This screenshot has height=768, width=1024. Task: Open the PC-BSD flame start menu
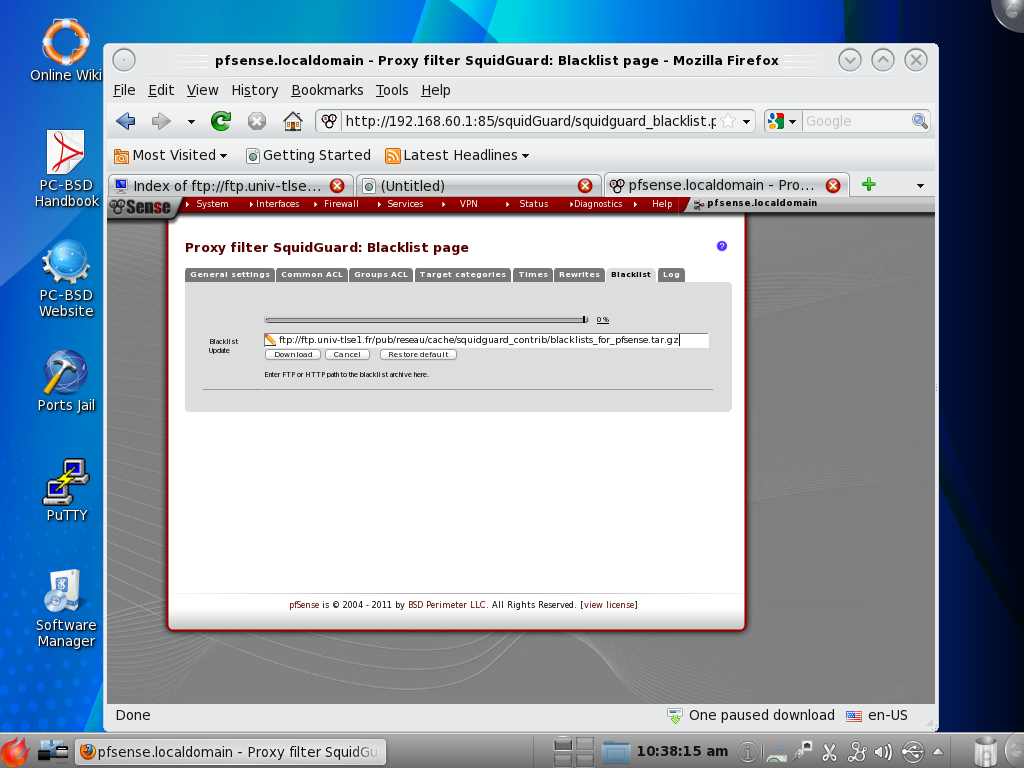pos(15,752)
